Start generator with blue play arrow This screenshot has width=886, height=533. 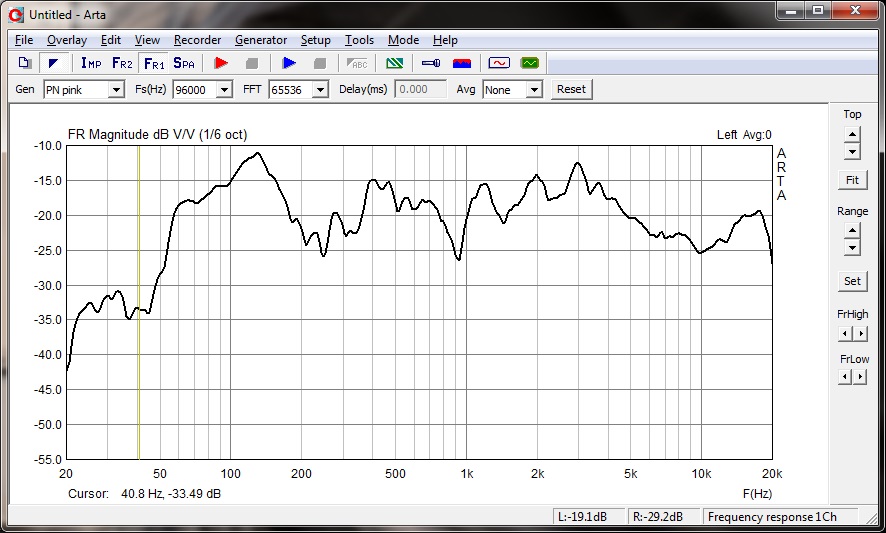tap(289, 63)
